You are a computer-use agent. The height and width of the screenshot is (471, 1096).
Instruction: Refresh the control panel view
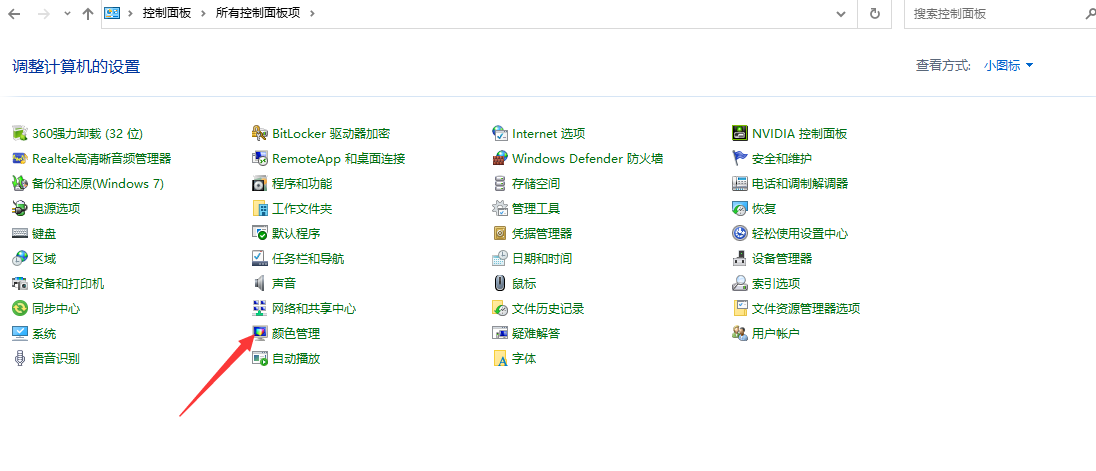click(874, 13)
